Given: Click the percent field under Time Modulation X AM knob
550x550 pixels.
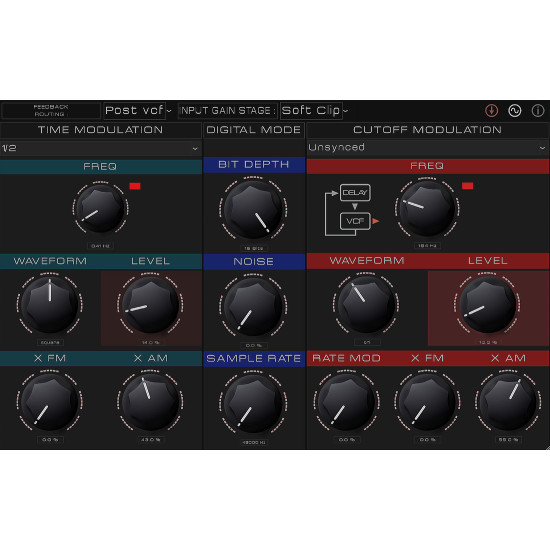Looking at the screenshot, I should coord(150,440).
